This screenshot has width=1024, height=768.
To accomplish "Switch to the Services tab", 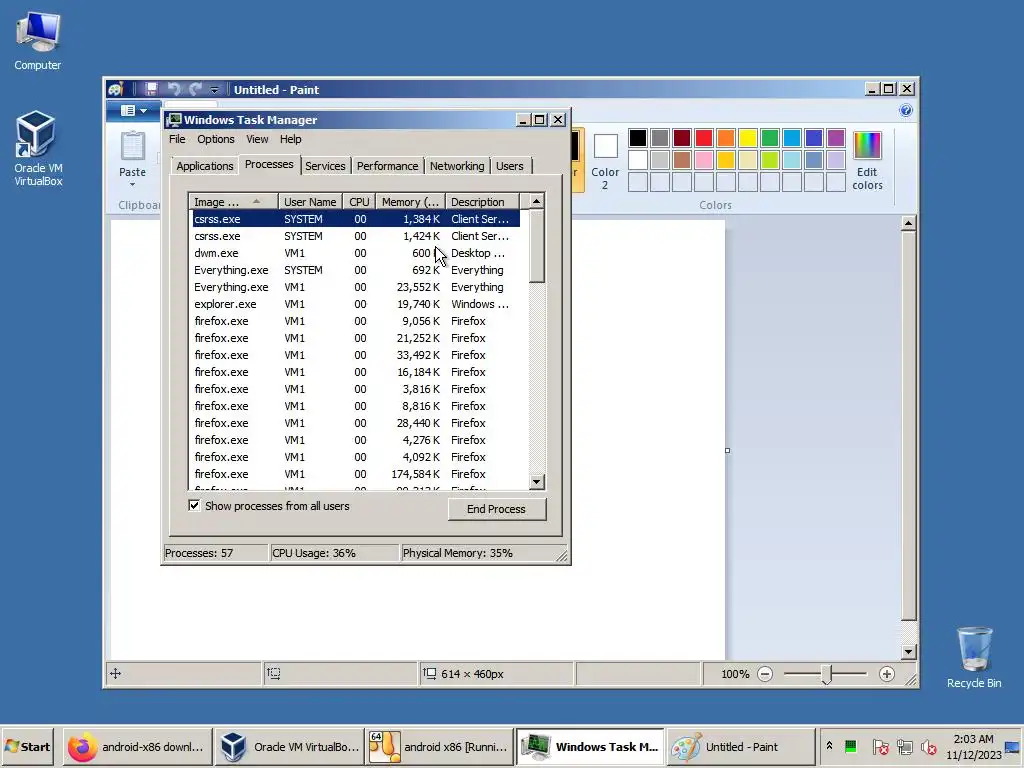I will pos(325,166).
